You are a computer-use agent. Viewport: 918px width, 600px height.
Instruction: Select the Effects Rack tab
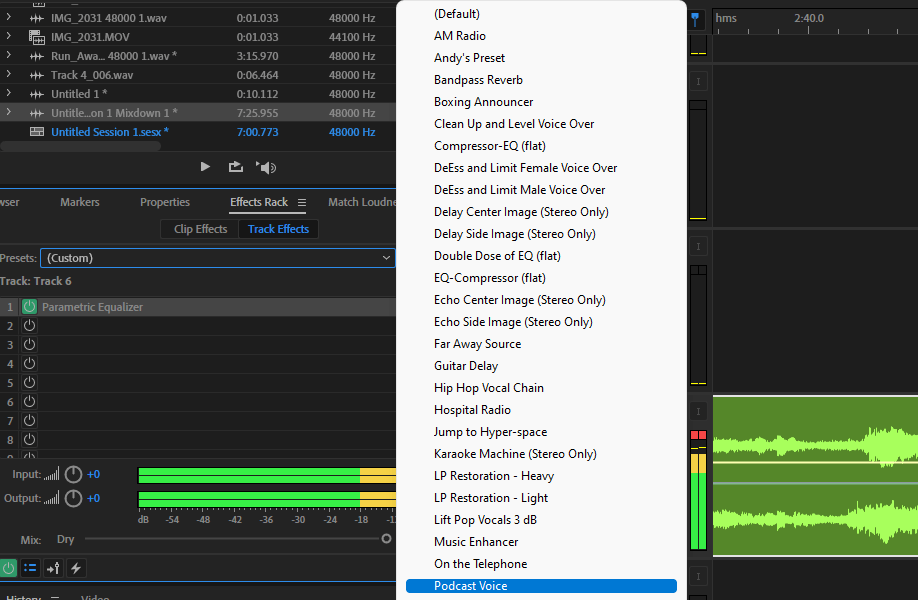click(259, 203)
